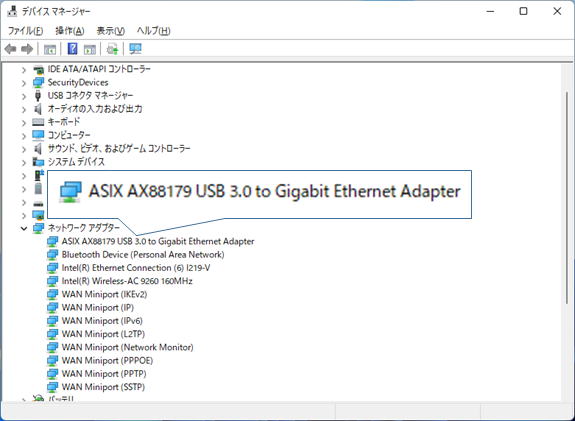
Task: Expand the キーボード category
Action: click(x=24, y=122)
